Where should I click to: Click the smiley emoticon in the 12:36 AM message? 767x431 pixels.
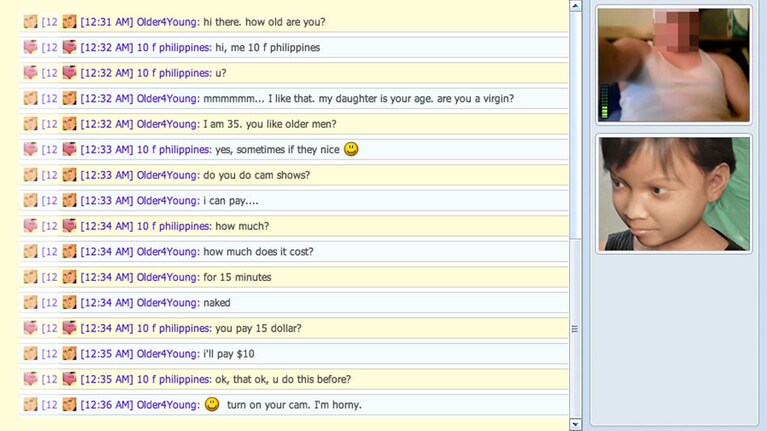pos(212,405)
